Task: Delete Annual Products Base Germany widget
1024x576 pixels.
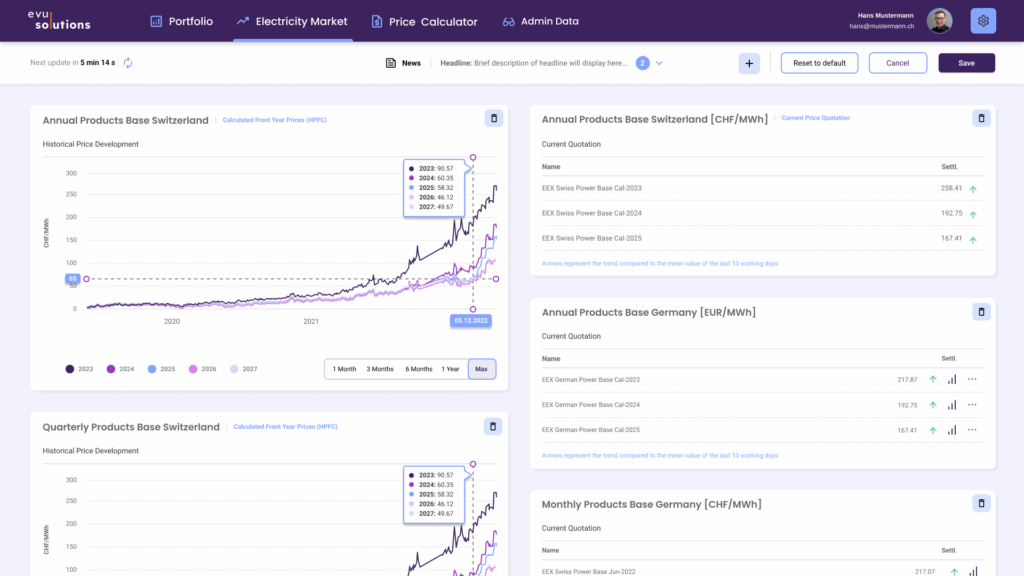Action: point(981,312)
